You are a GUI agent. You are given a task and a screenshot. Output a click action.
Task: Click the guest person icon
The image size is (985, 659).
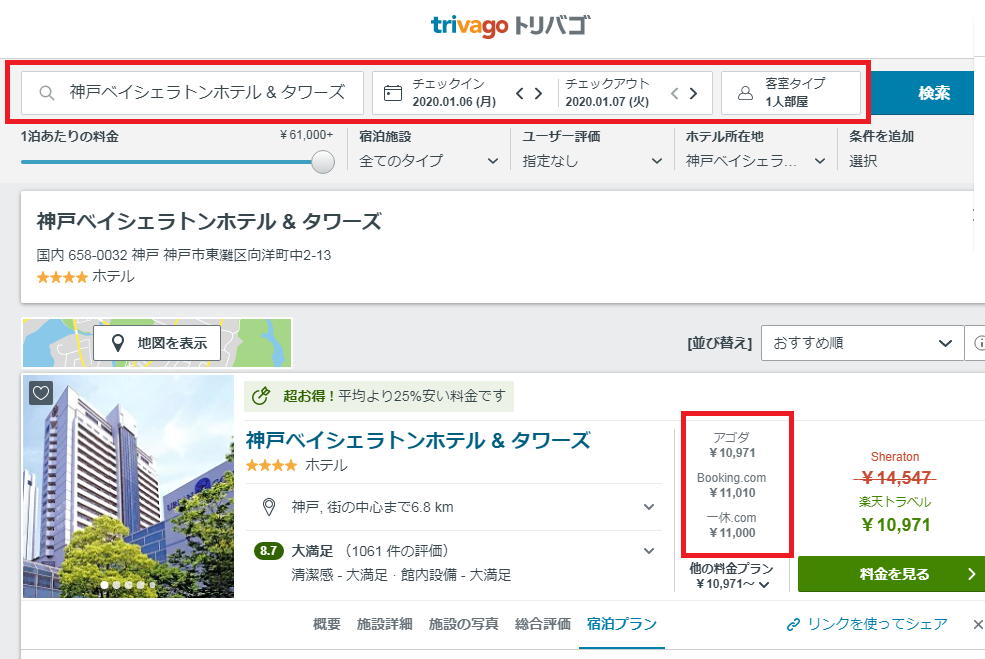[745, 93]
